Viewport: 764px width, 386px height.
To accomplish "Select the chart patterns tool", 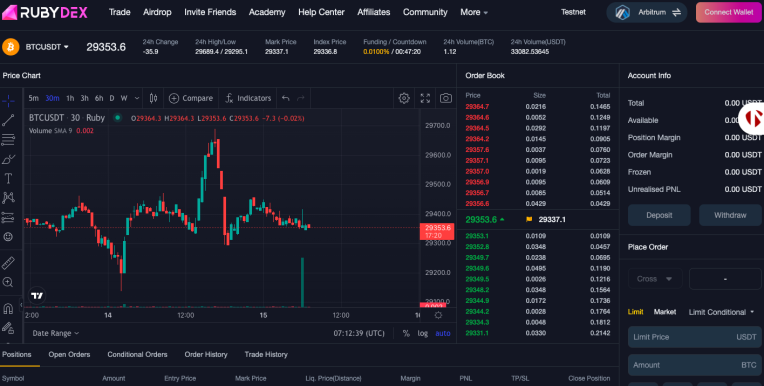I will click(8, 198).
